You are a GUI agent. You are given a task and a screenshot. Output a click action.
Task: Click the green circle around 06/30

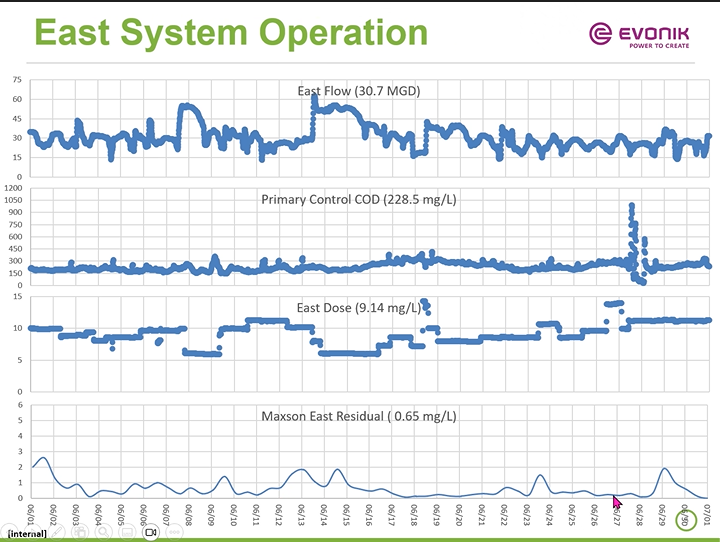click(x=685, y=520)
